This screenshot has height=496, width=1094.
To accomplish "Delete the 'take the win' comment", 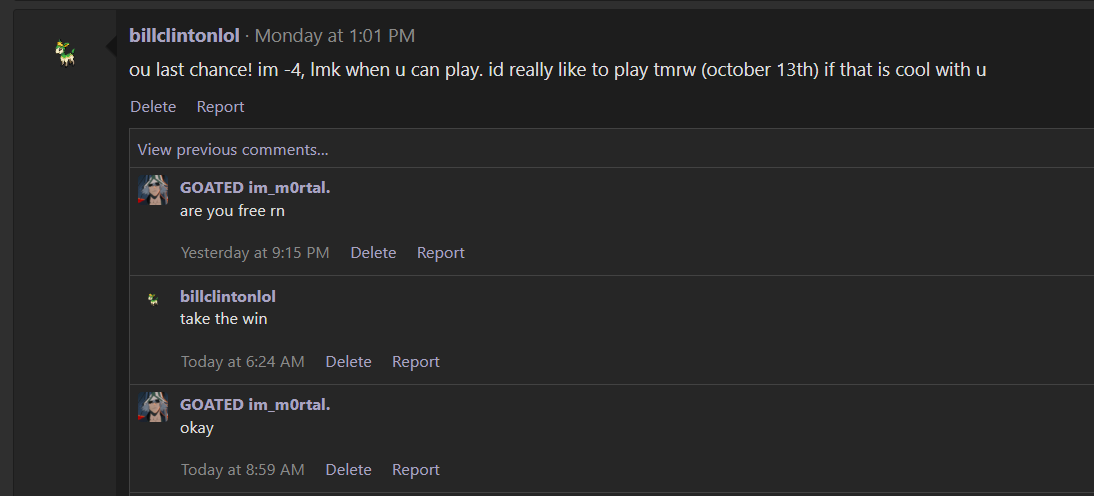I will click(x=348, y=362).
